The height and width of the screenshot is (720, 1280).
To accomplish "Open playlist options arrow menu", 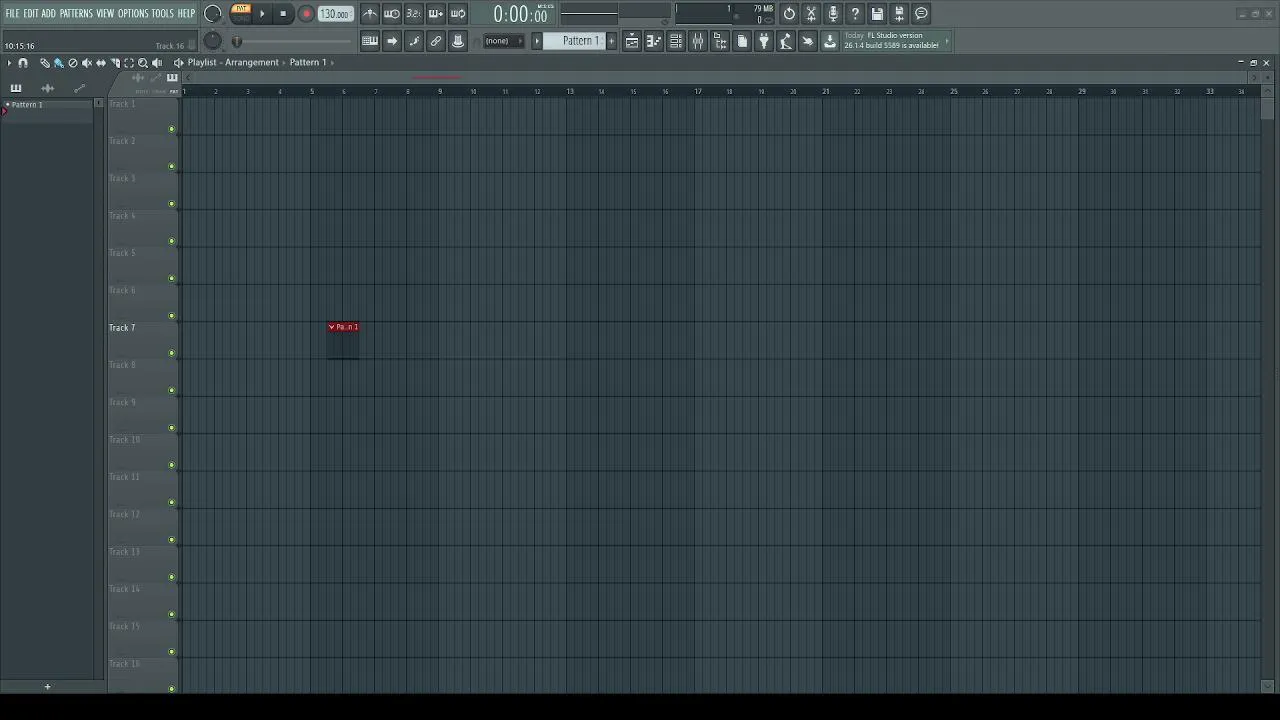I will coord(10,63).
